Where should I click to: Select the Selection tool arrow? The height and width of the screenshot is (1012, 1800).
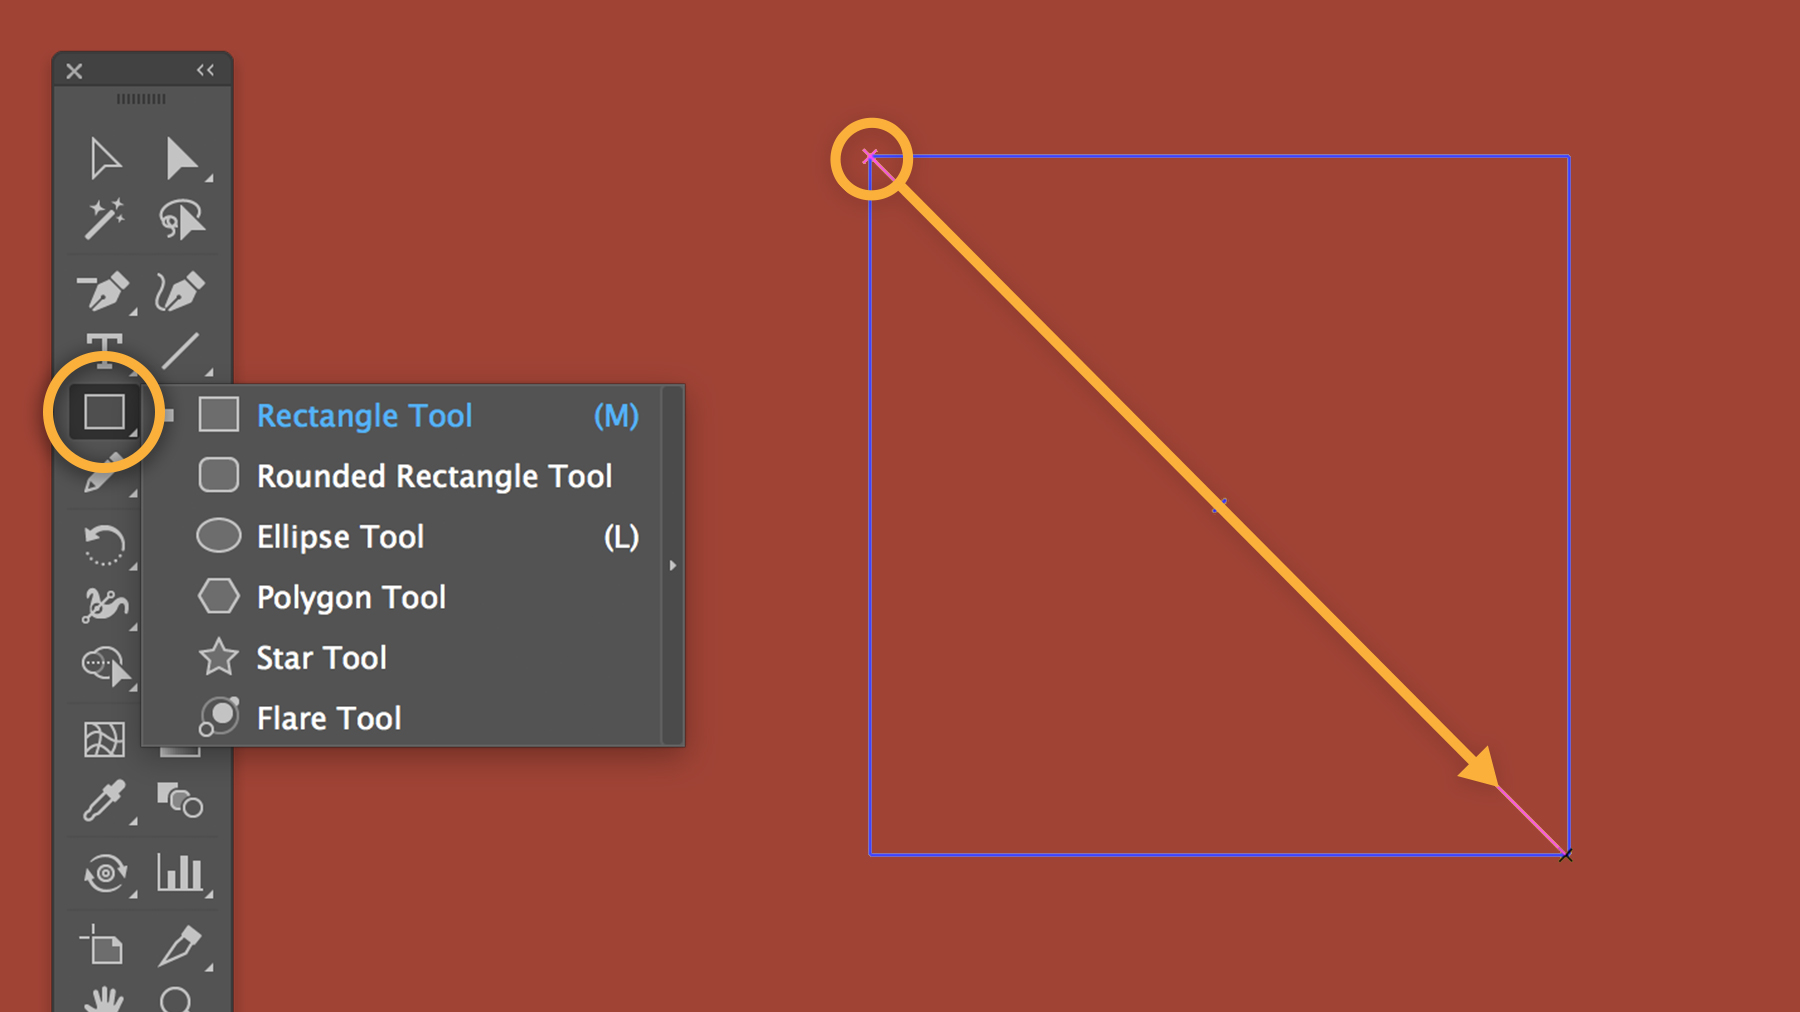(x=104, y=159)
